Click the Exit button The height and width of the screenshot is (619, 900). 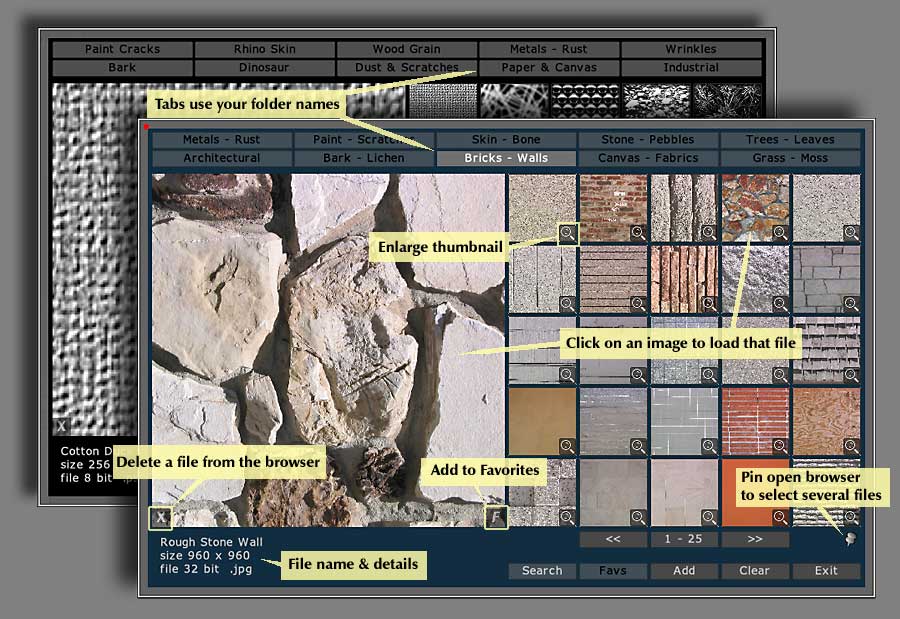coord(826,571)
